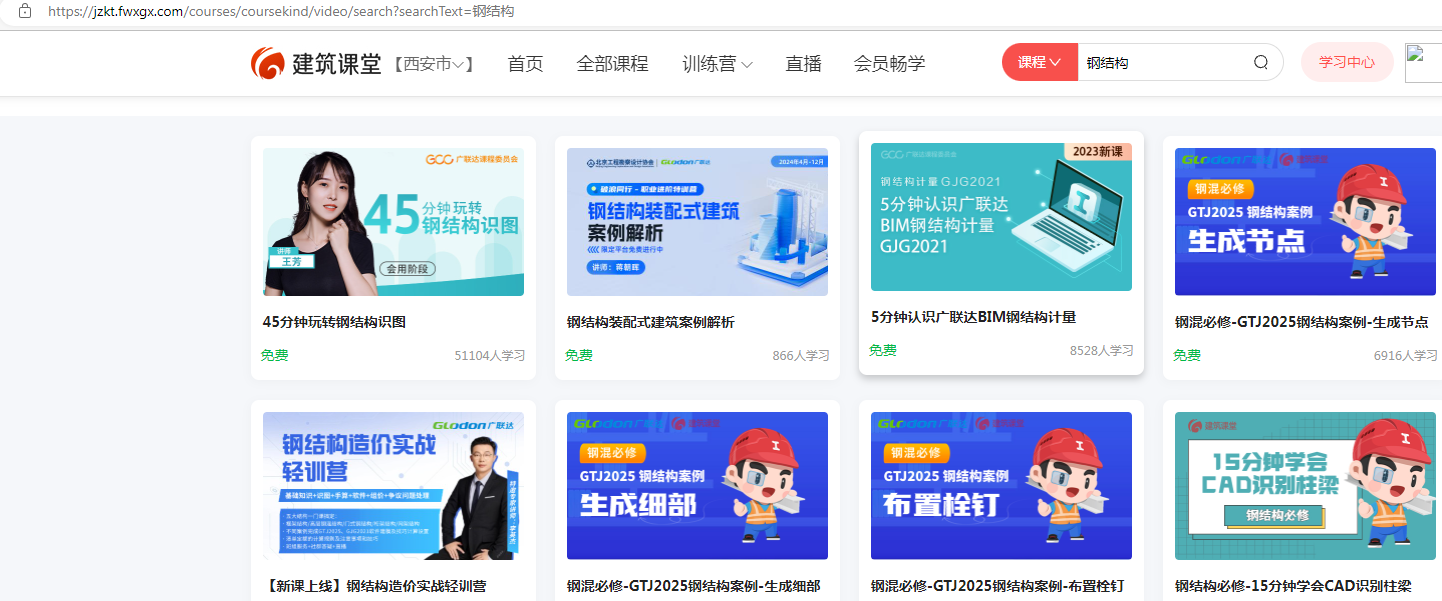Open the 钢结构装配式建筑案例解析 course thumbnail
1442x601 pixels.
coord(697,222)
